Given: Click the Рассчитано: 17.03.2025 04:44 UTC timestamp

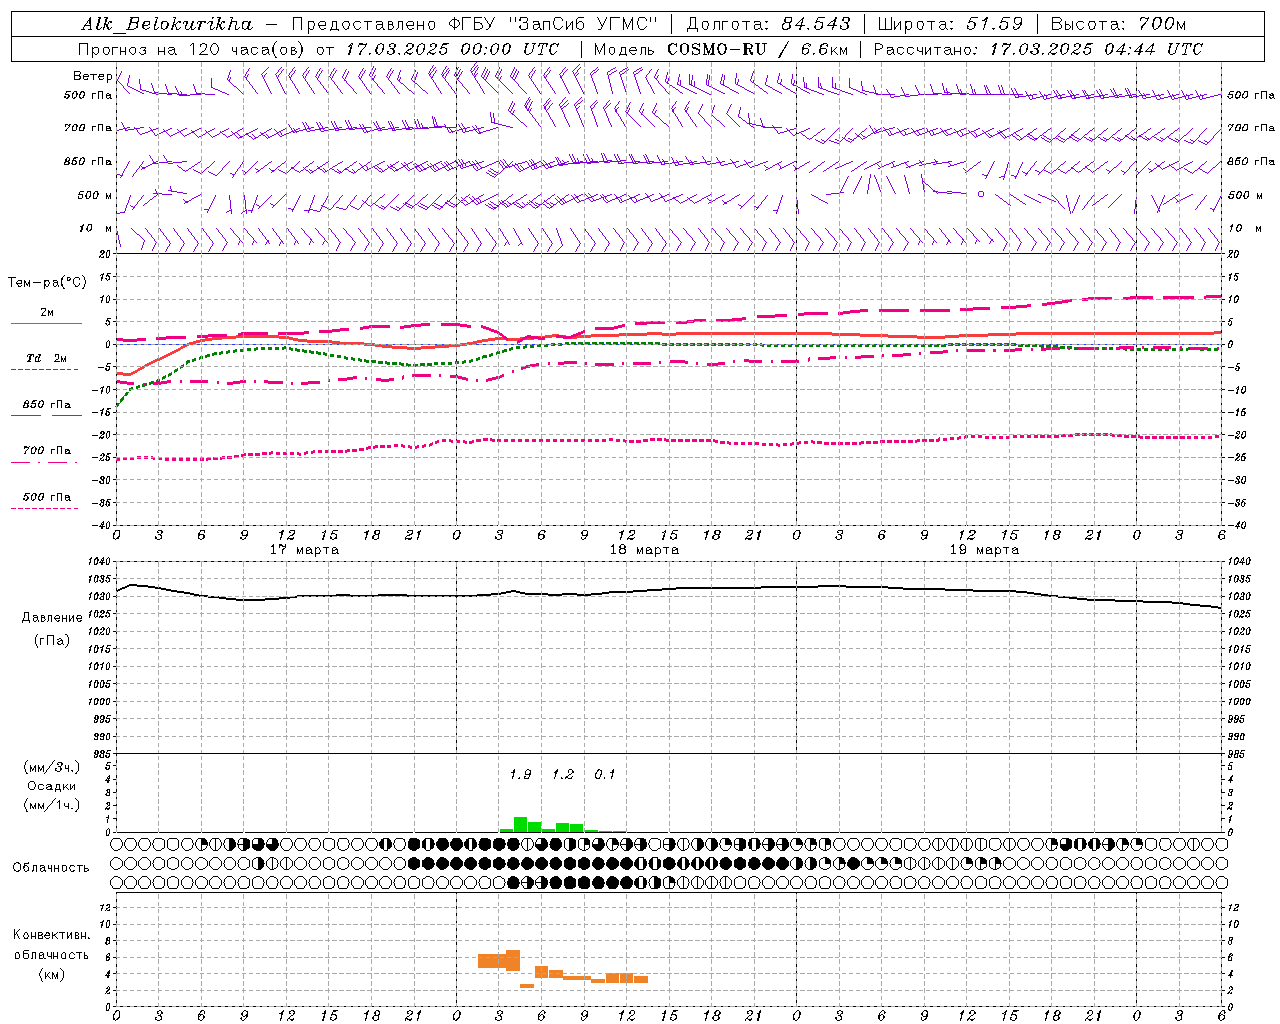Looking at the screenshot, I should (x=1038, y=49).
